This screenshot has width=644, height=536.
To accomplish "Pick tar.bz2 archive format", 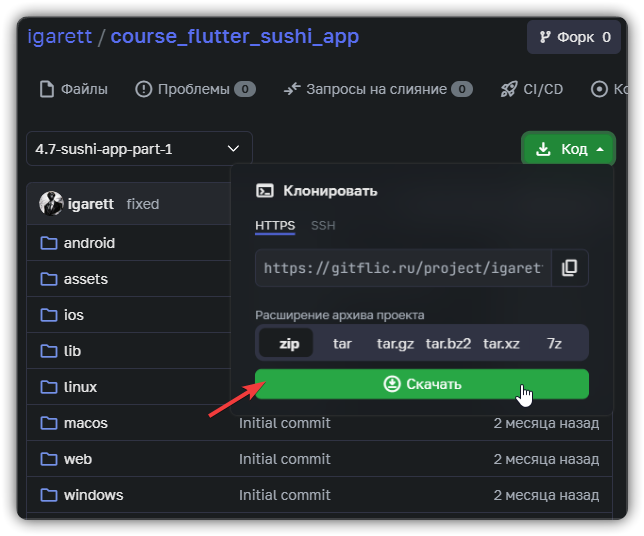I will pos(448,343).
